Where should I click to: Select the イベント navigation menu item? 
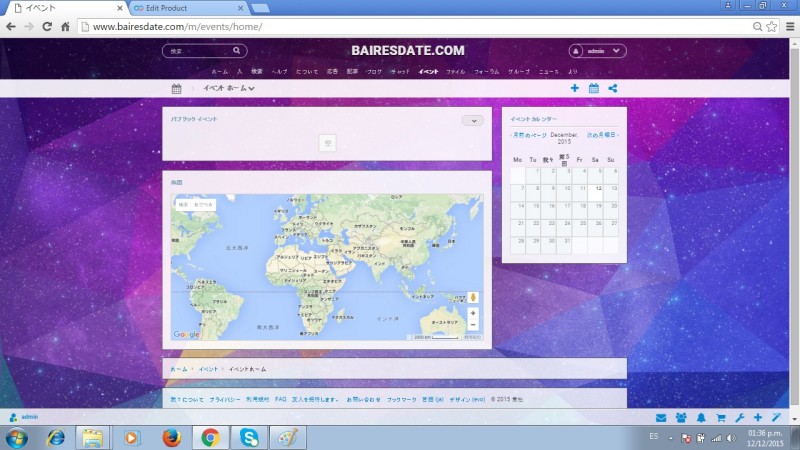click(x=428, y=72)
